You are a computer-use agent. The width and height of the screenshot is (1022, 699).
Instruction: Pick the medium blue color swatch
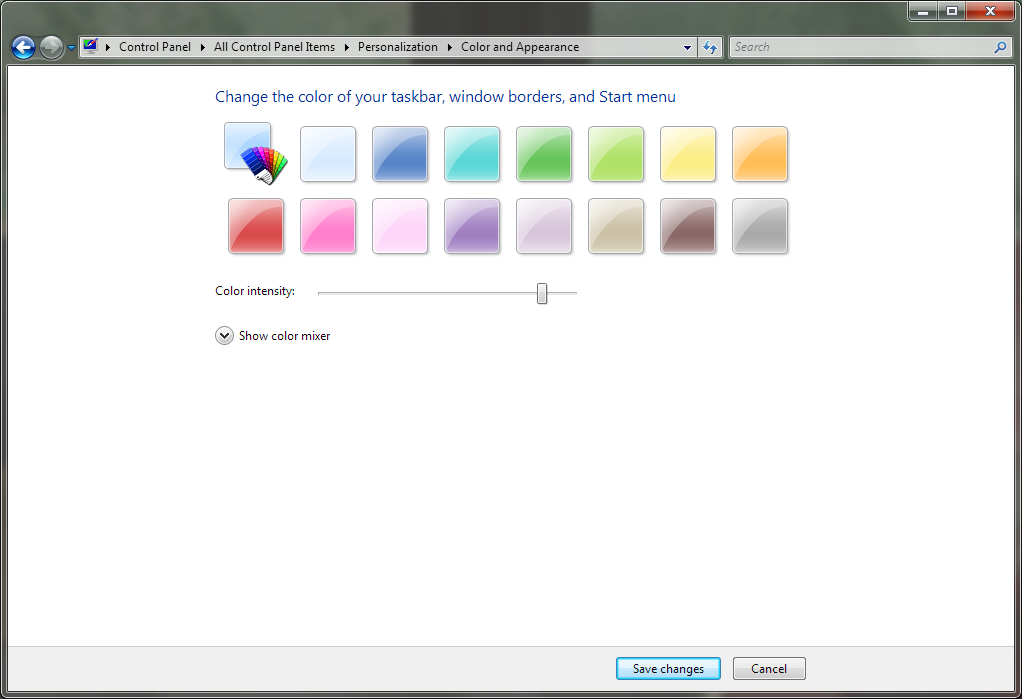pos(400,154)
